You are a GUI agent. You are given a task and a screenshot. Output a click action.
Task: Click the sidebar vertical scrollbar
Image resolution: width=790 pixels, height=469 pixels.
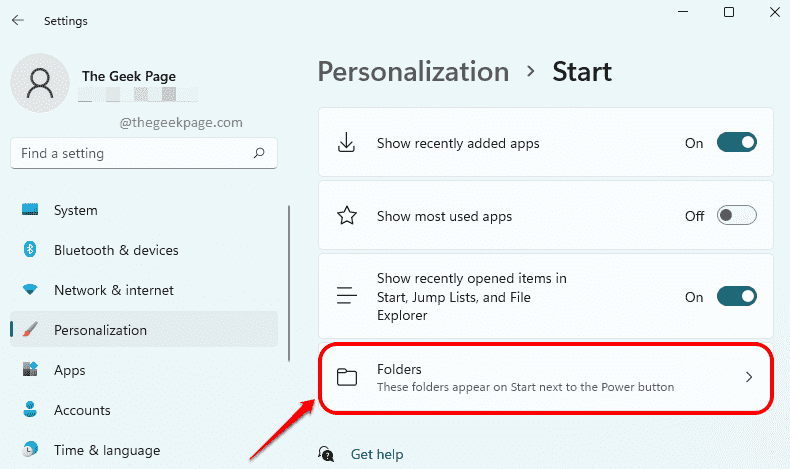click(289, 283)
